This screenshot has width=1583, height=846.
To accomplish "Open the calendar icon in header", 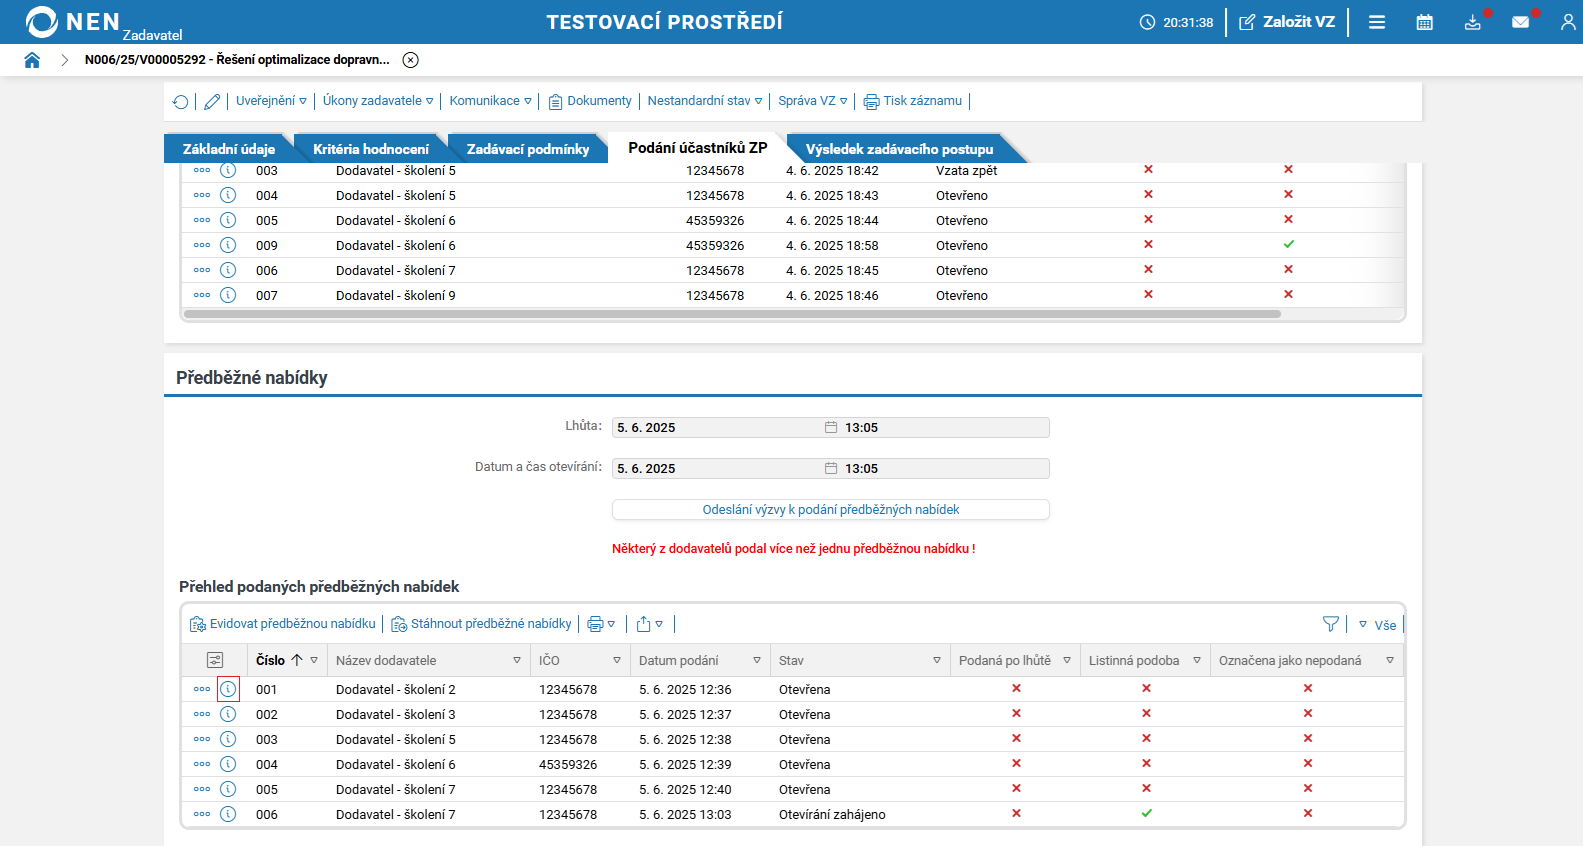I will click(x=1425, y=22).
